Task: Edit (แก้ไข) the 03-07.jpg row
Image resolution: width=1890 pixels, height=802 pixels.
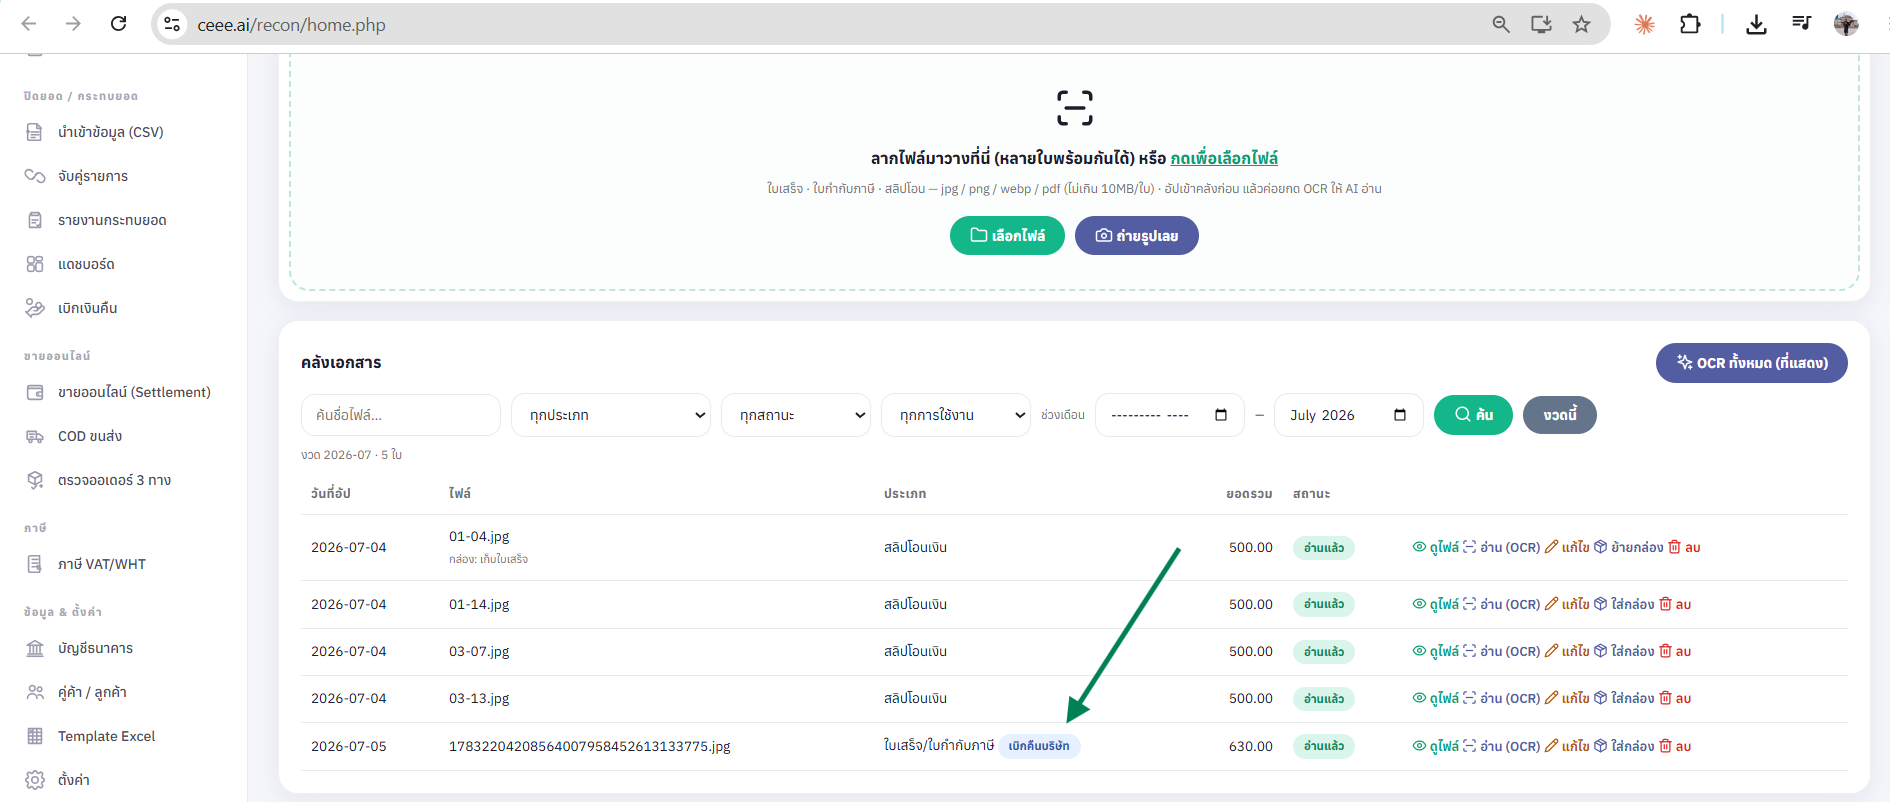Action: coord(1567,651)
